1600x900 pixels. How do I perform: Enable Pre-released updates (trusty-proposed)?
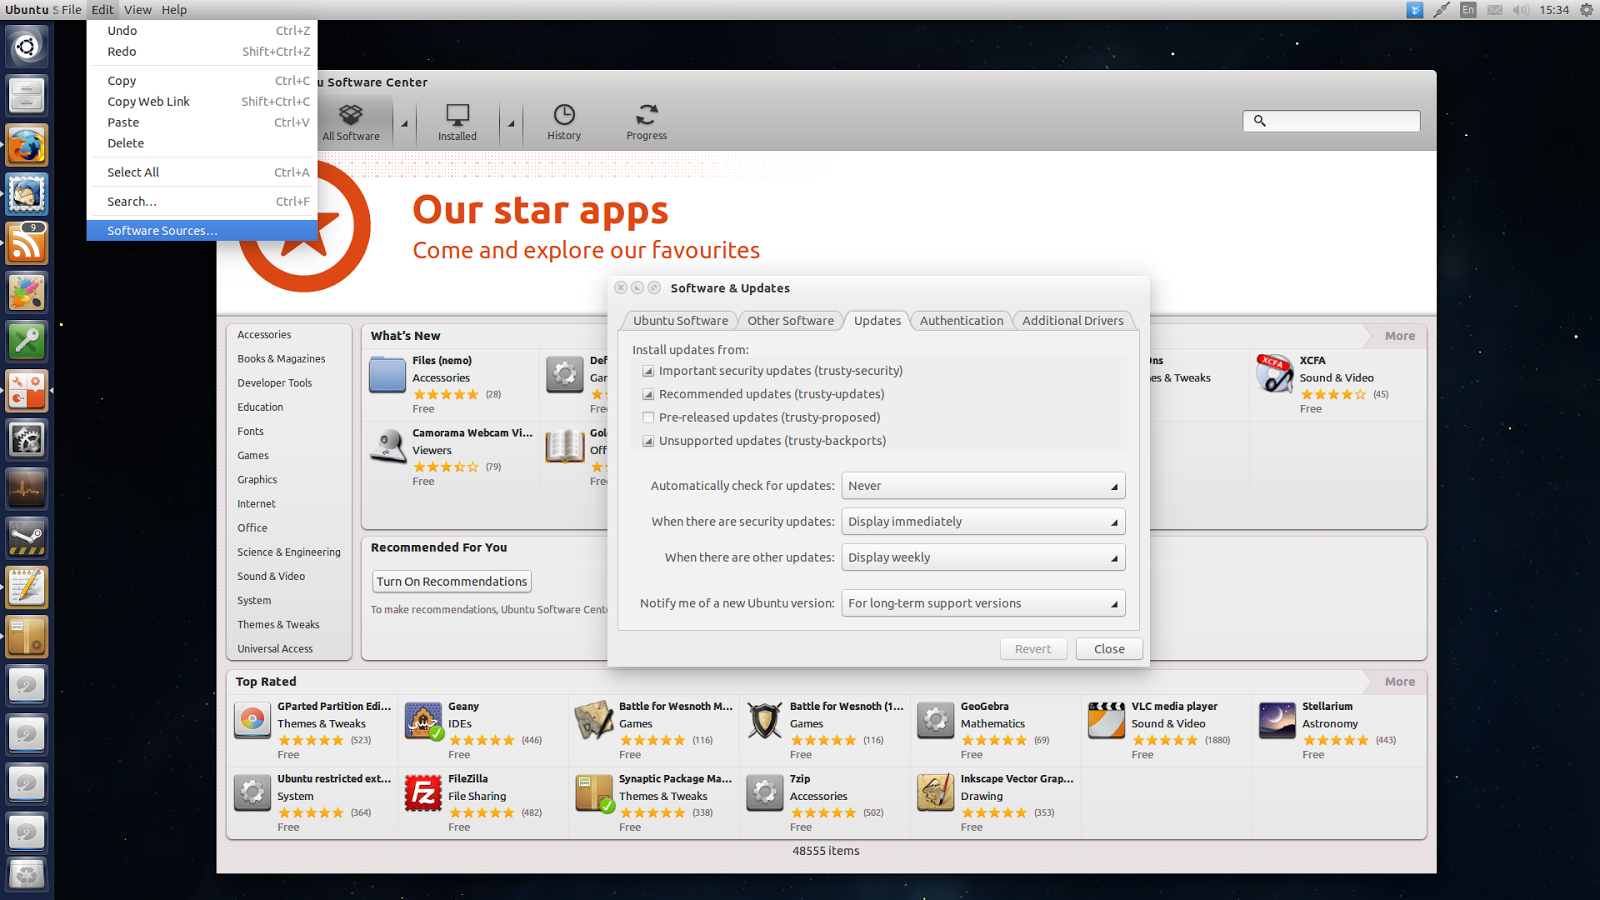coord(648,418)
